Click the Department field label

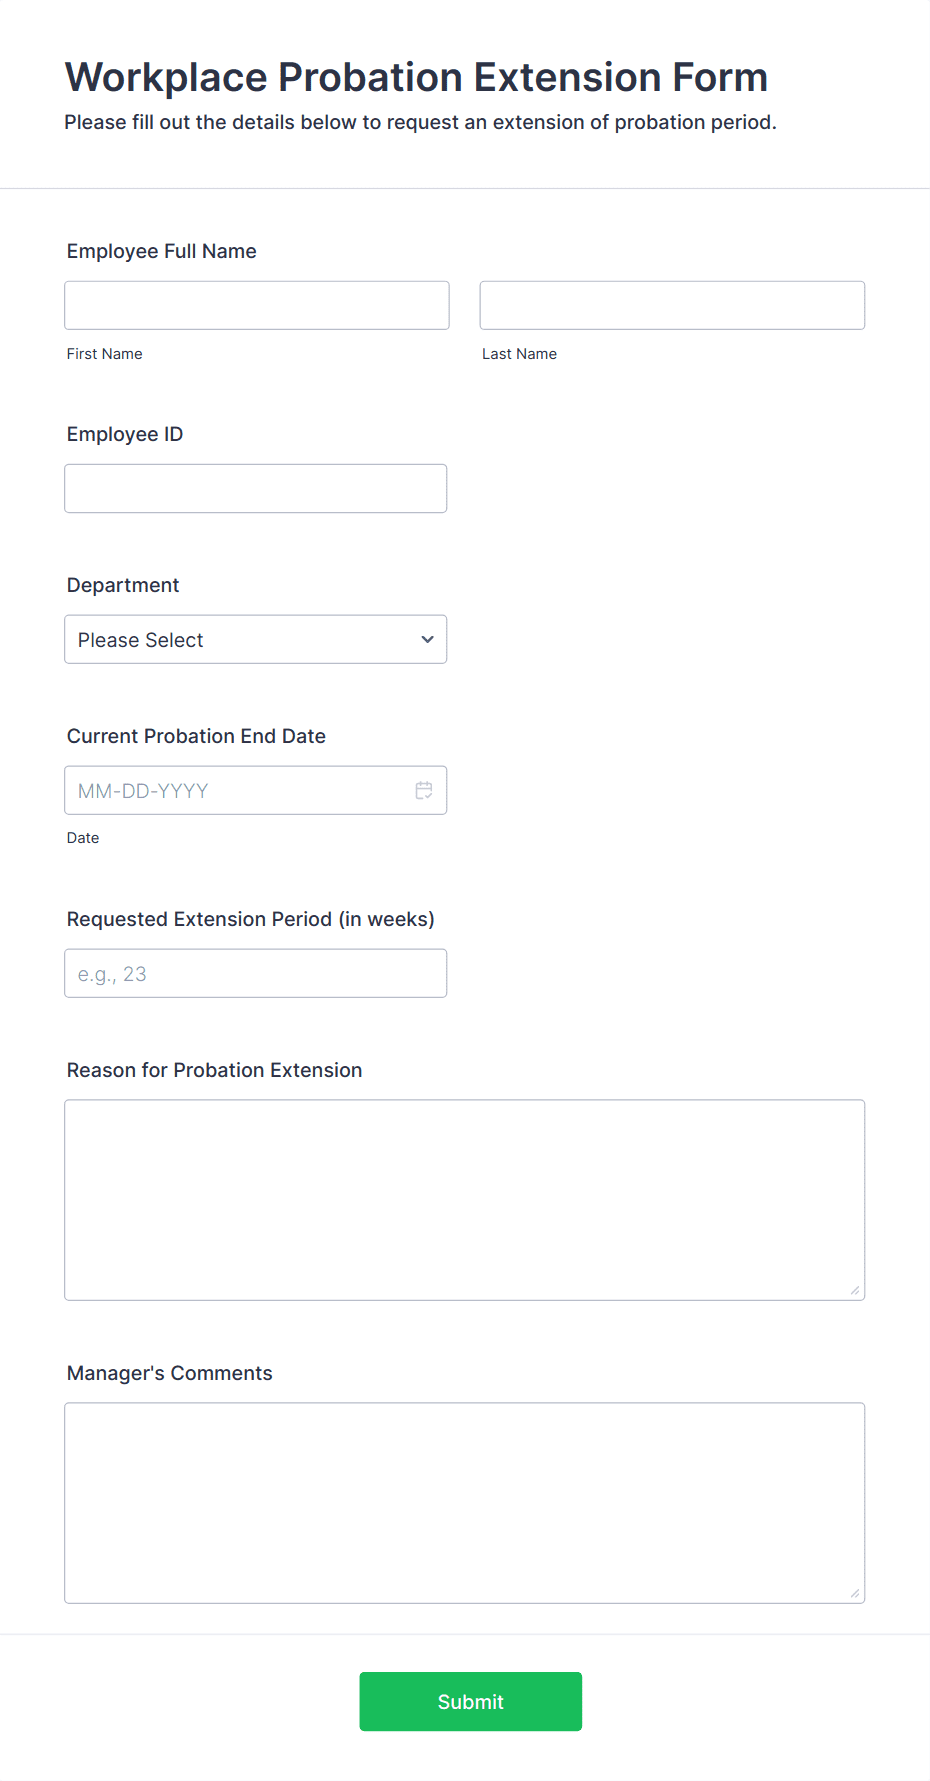click(x=123, y=585)
